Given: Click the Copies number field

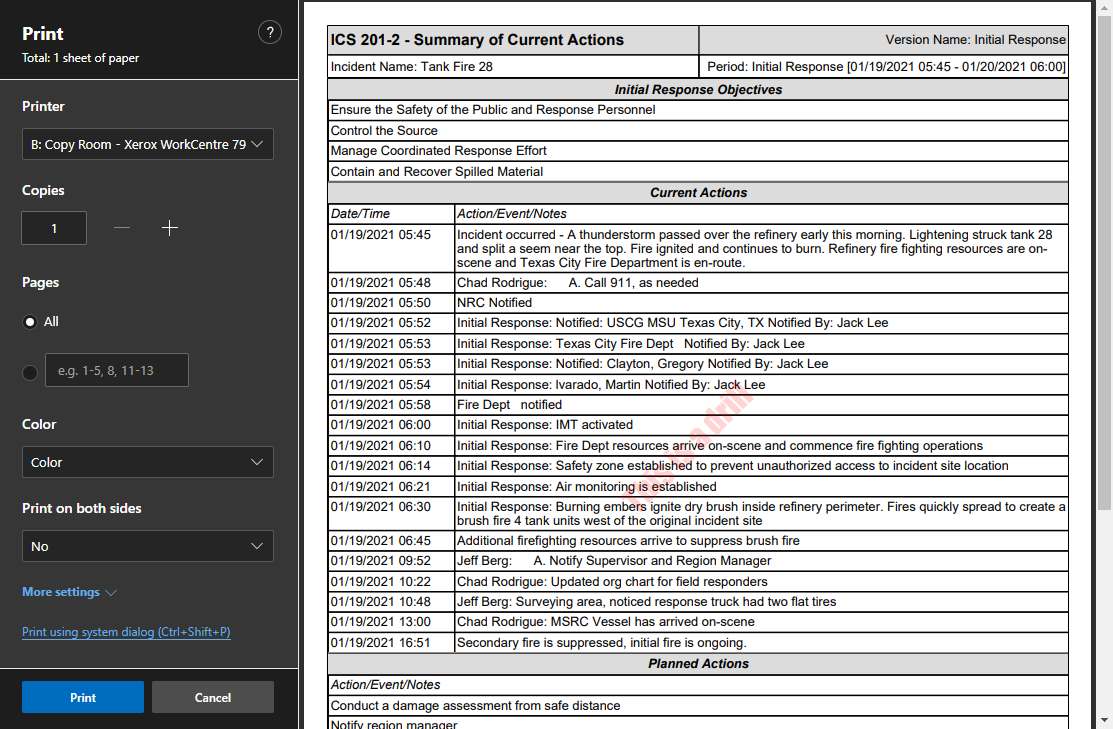Looking at the screenshot, I should pos(54,228).
